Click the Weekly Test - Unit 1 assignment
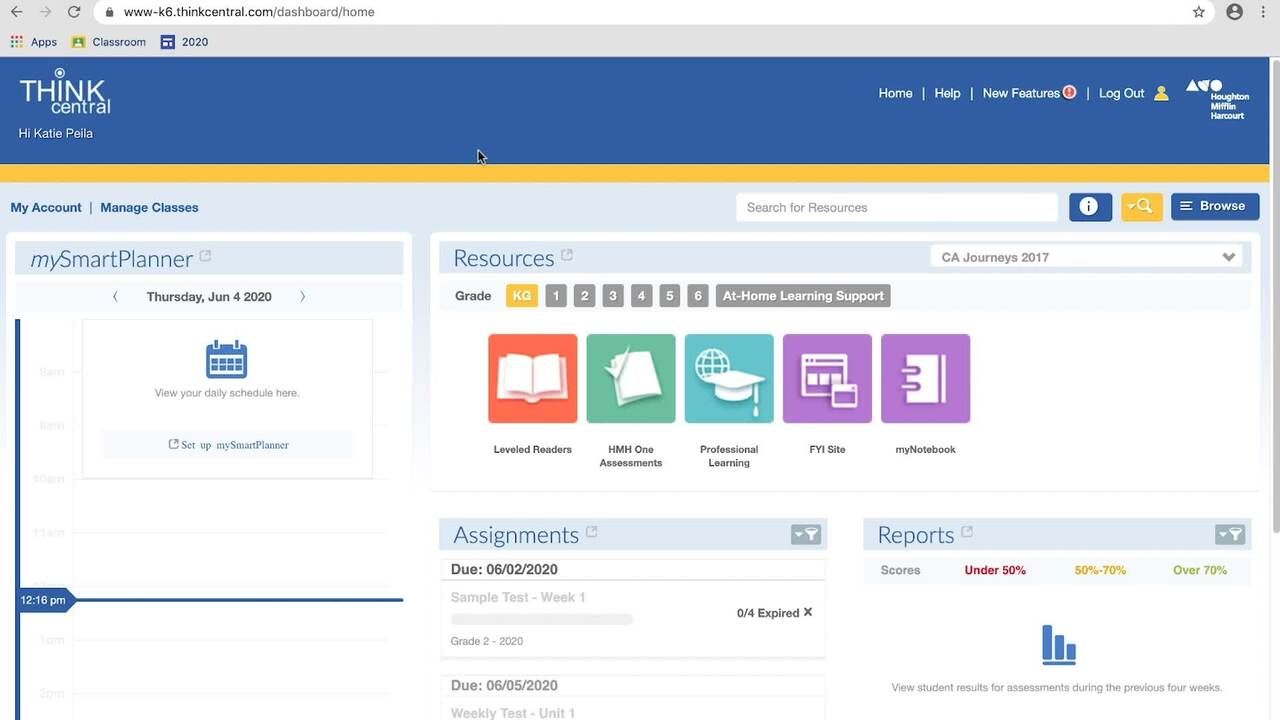The width and height of the screenshot is (1280, 720). [512, 713]
